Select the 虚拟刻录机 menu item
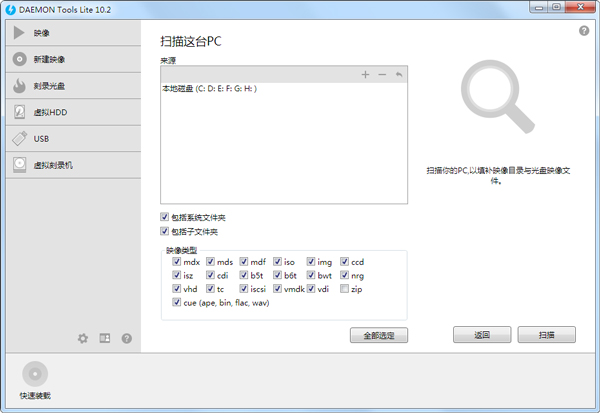 (x=73, y=165)
